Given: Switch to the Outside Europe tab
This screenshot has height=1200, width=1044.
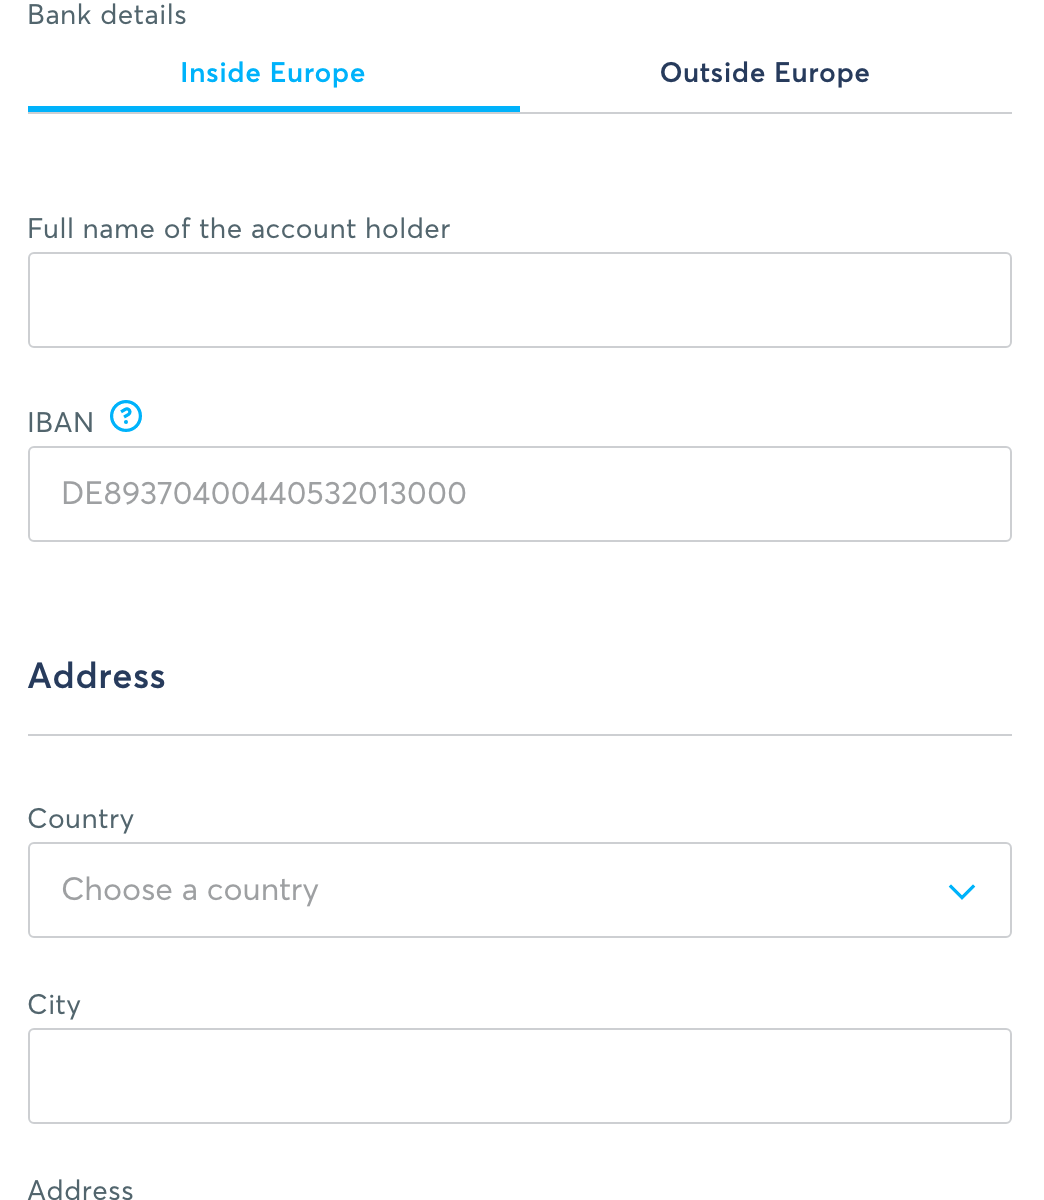Looking at the screenshot, I should pyautogui.click(x=765, y=74).
